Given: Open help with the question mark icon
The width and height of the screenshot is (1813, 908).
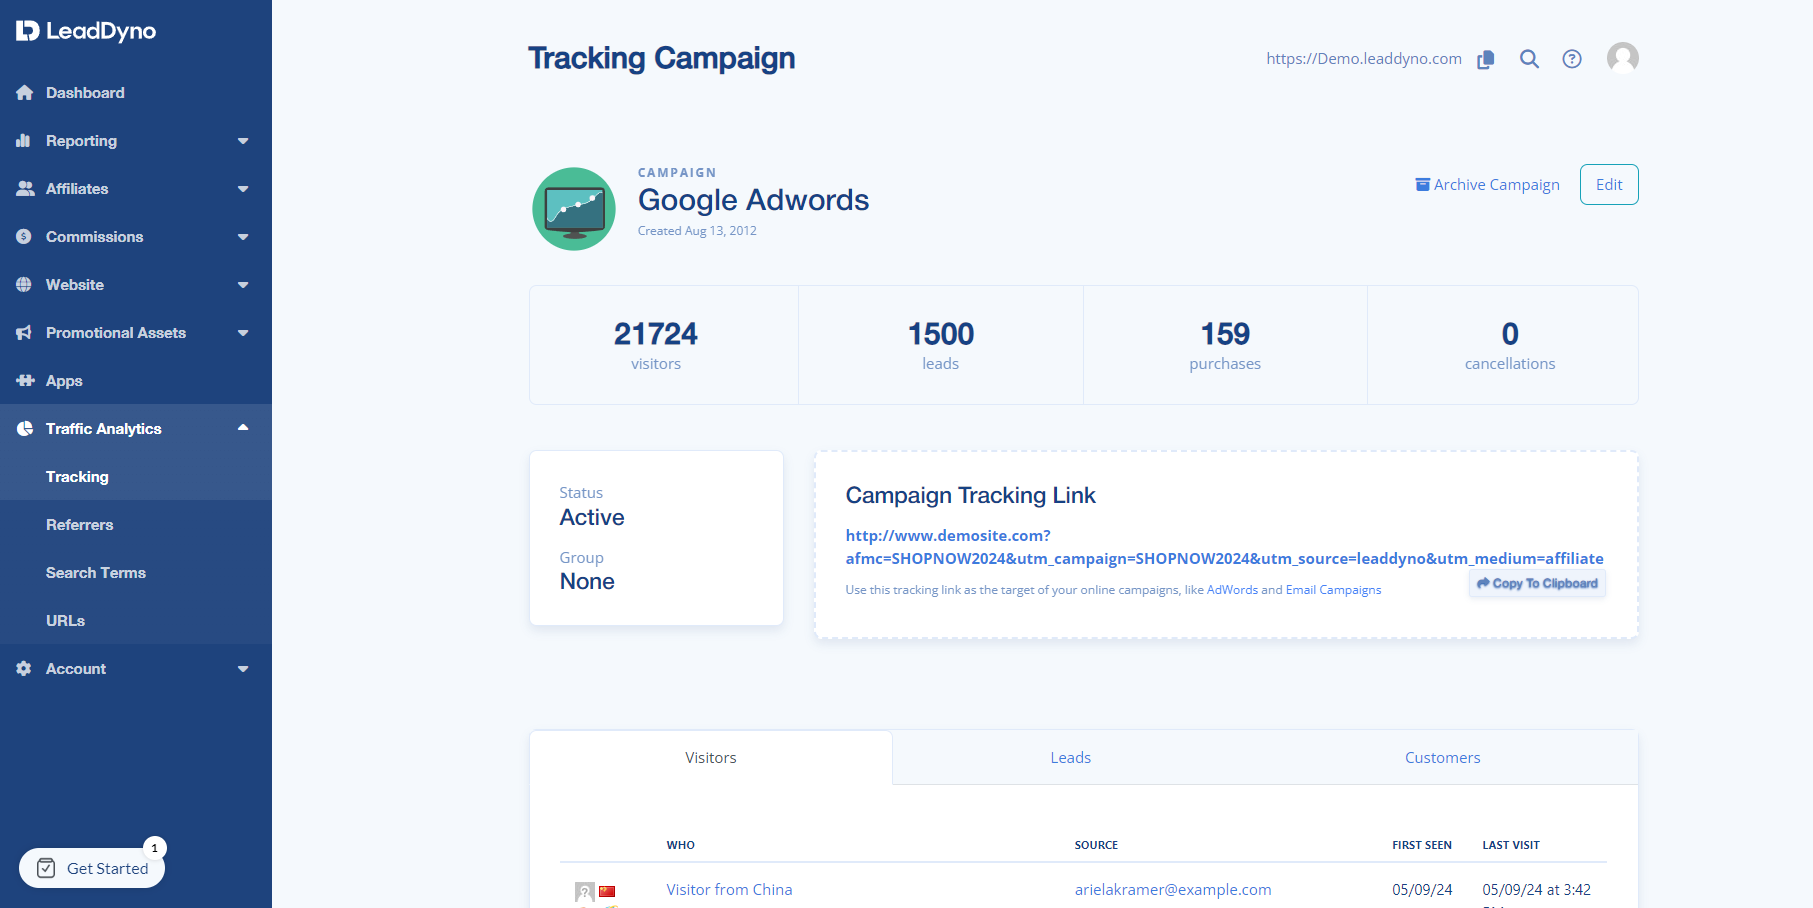Looking at the screenshot, I should click(1572, 59).
